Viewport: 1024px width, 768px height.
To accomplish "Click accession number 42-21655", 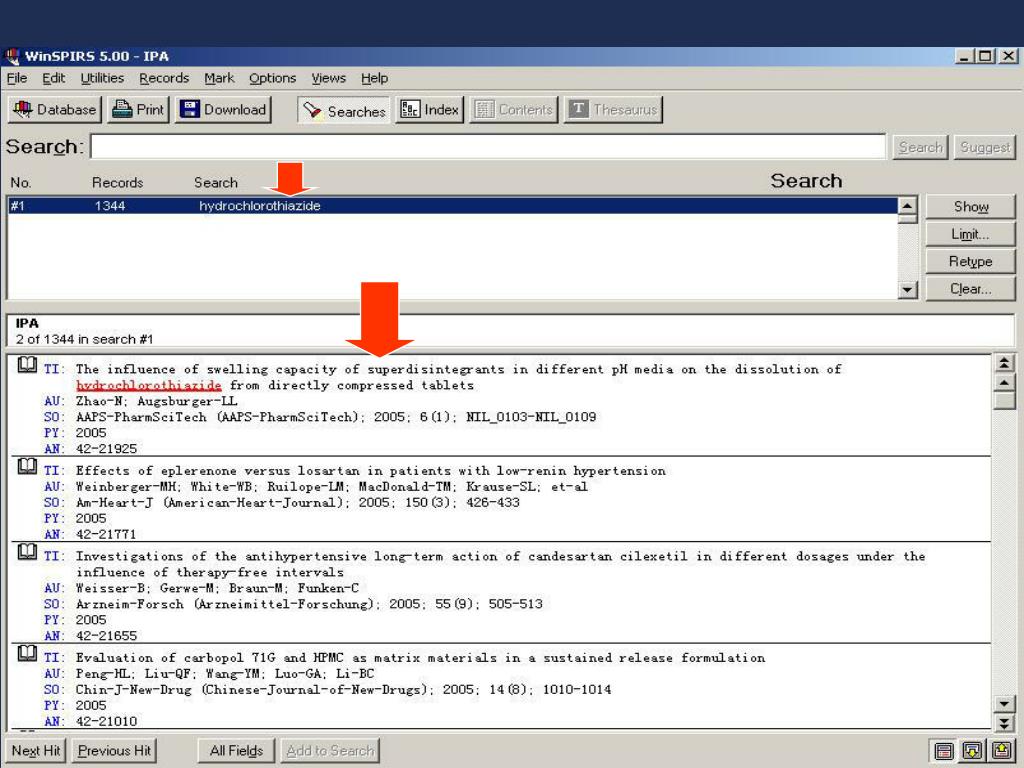I will [x=106, y=635].
